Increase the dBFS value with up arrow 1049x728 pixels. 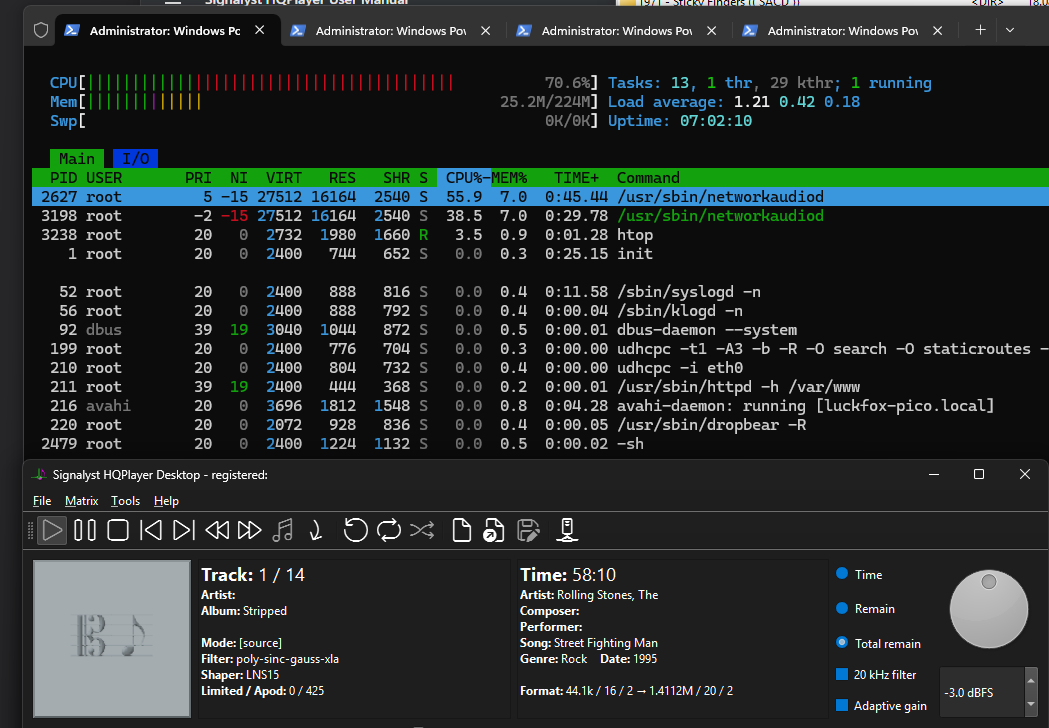coord(1031,680)
